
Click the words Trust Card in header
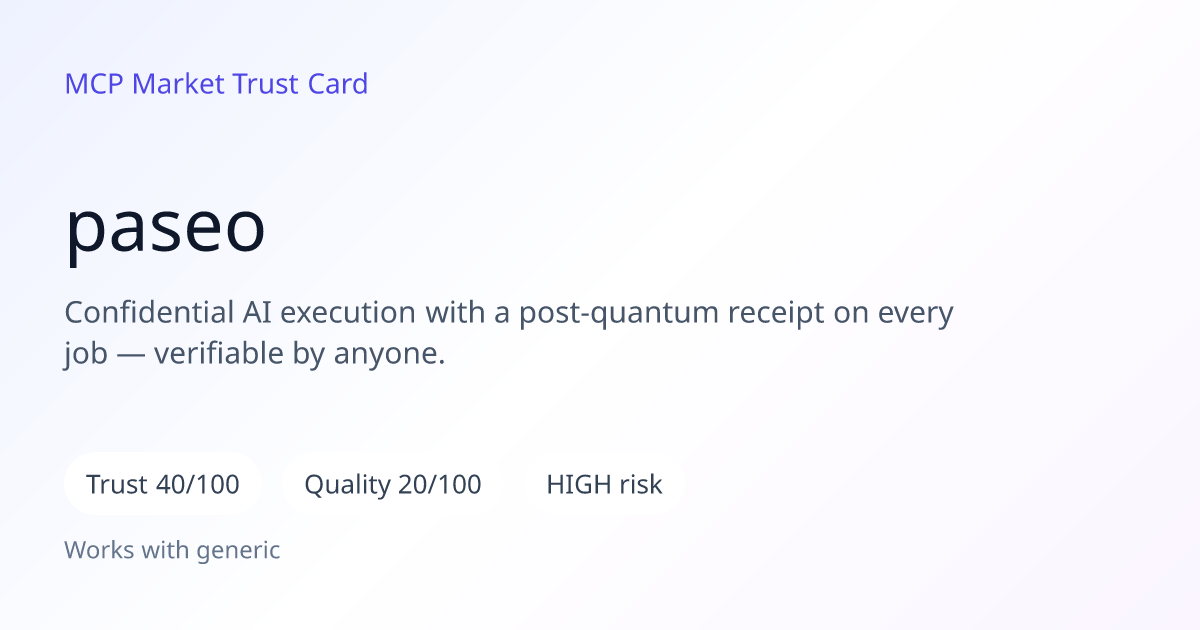pos(301,84)
